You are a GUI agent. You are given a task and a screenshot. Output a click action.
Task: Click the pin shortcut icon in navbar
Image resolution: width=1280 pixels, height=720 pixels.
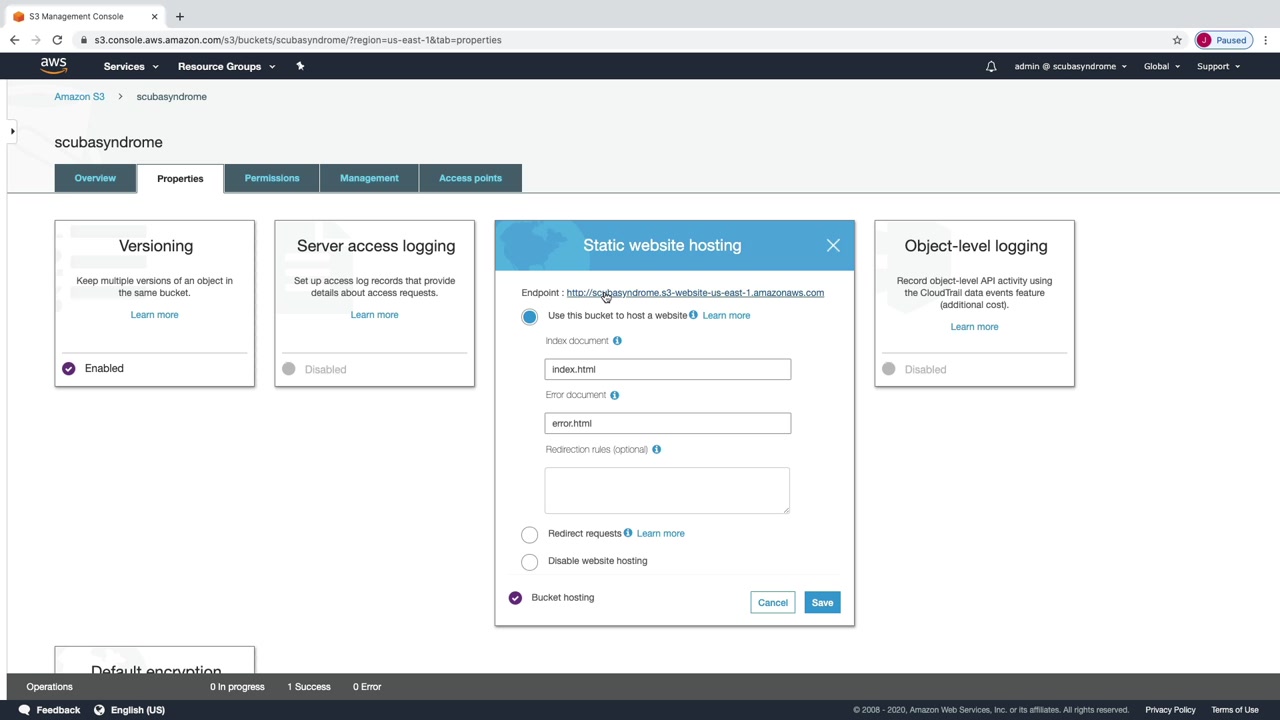tap(300, 66)
